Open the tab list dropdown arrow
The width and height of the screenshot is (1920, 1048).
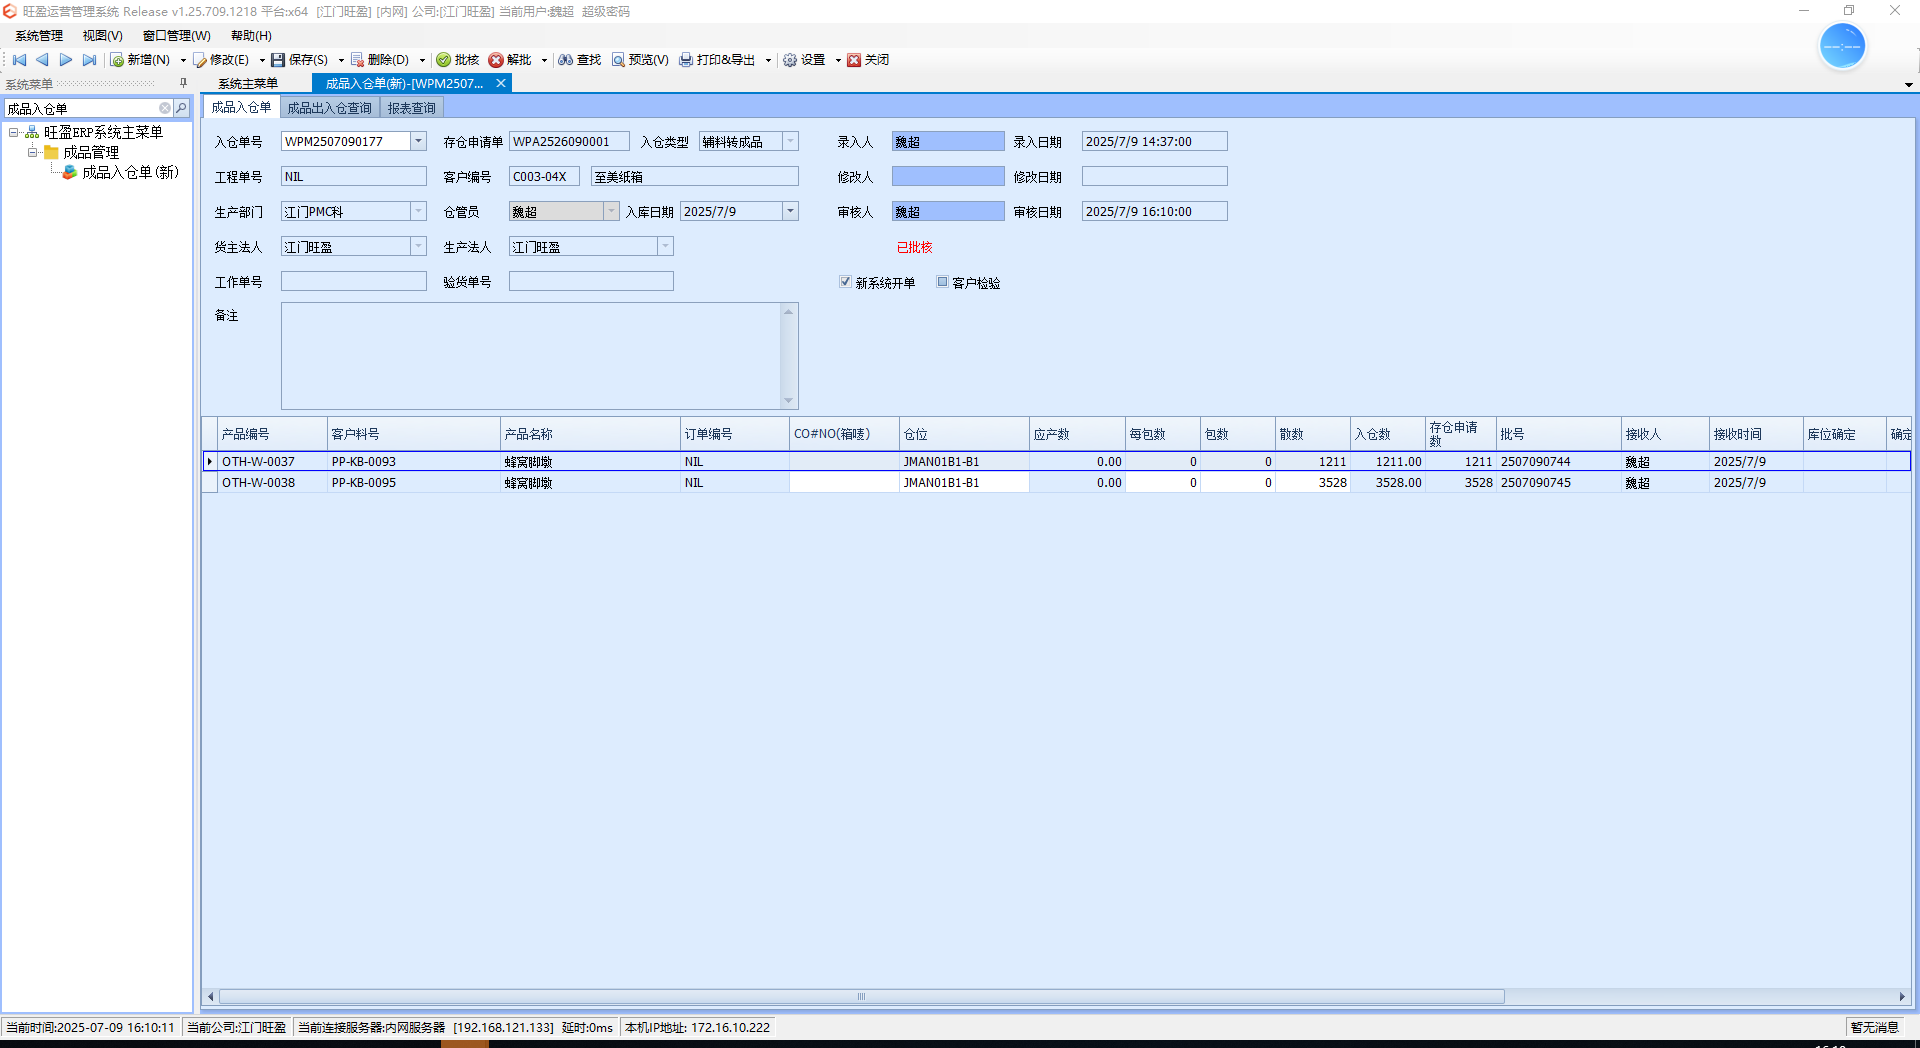click(1908, 85)
